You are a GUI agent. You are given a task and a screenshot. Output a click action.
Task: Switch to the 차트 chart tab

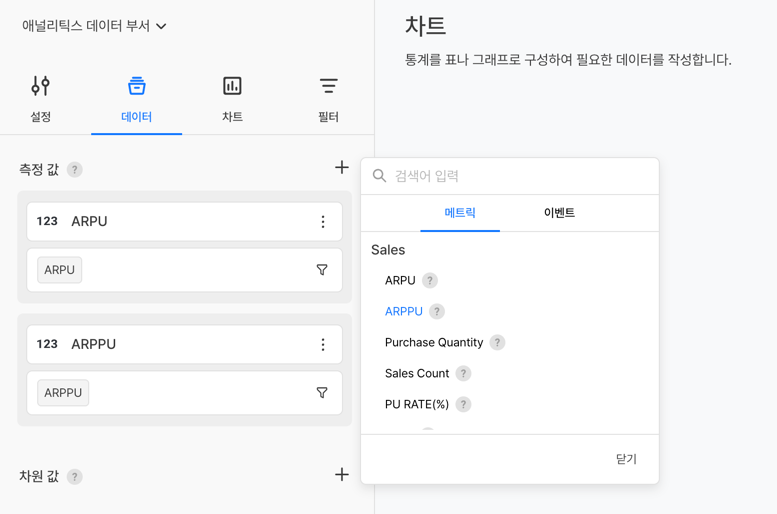[232, 98]
